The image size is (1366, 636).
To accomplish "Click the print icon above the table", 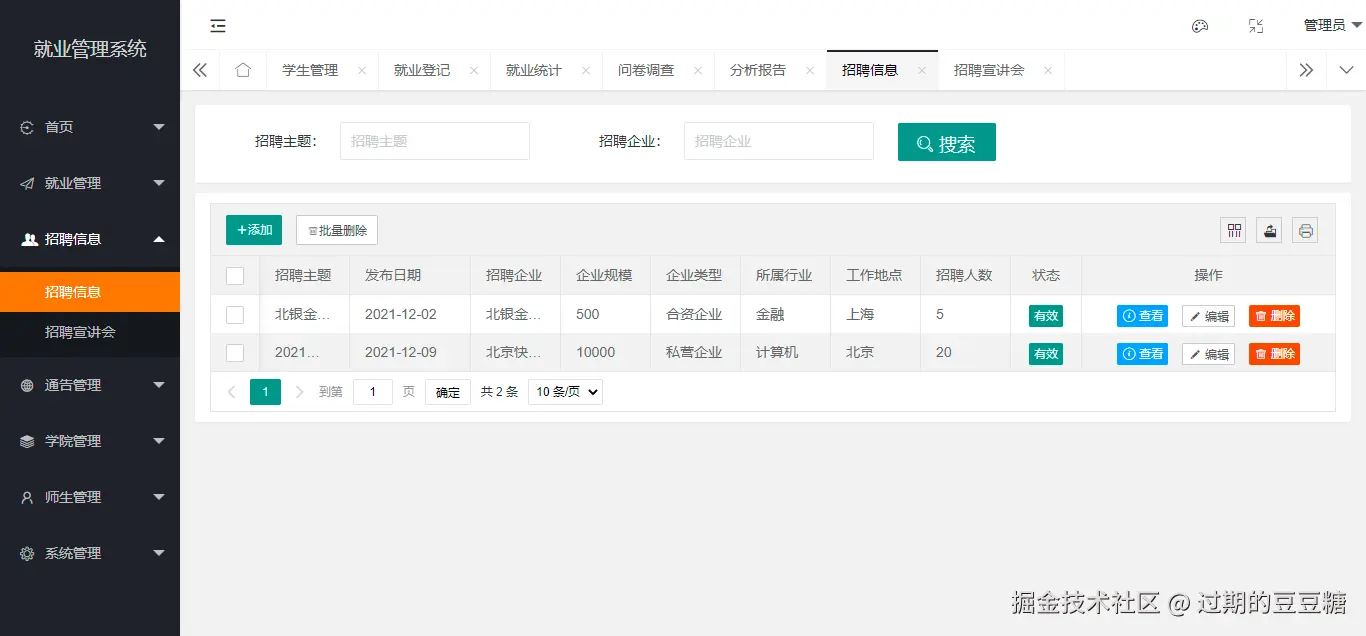I will point(1305,230).
